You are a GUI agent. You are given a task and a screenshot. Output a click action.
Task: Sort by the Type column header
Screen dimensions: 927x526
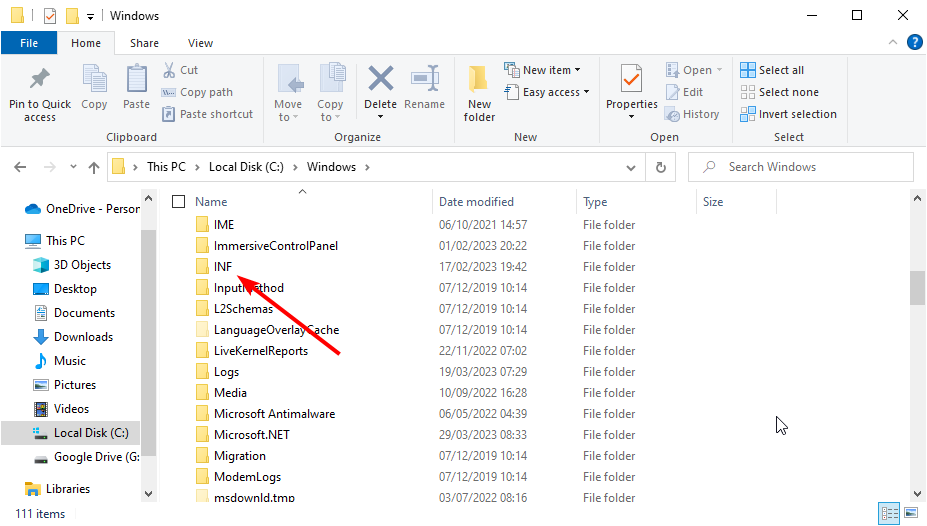point(595,202)
